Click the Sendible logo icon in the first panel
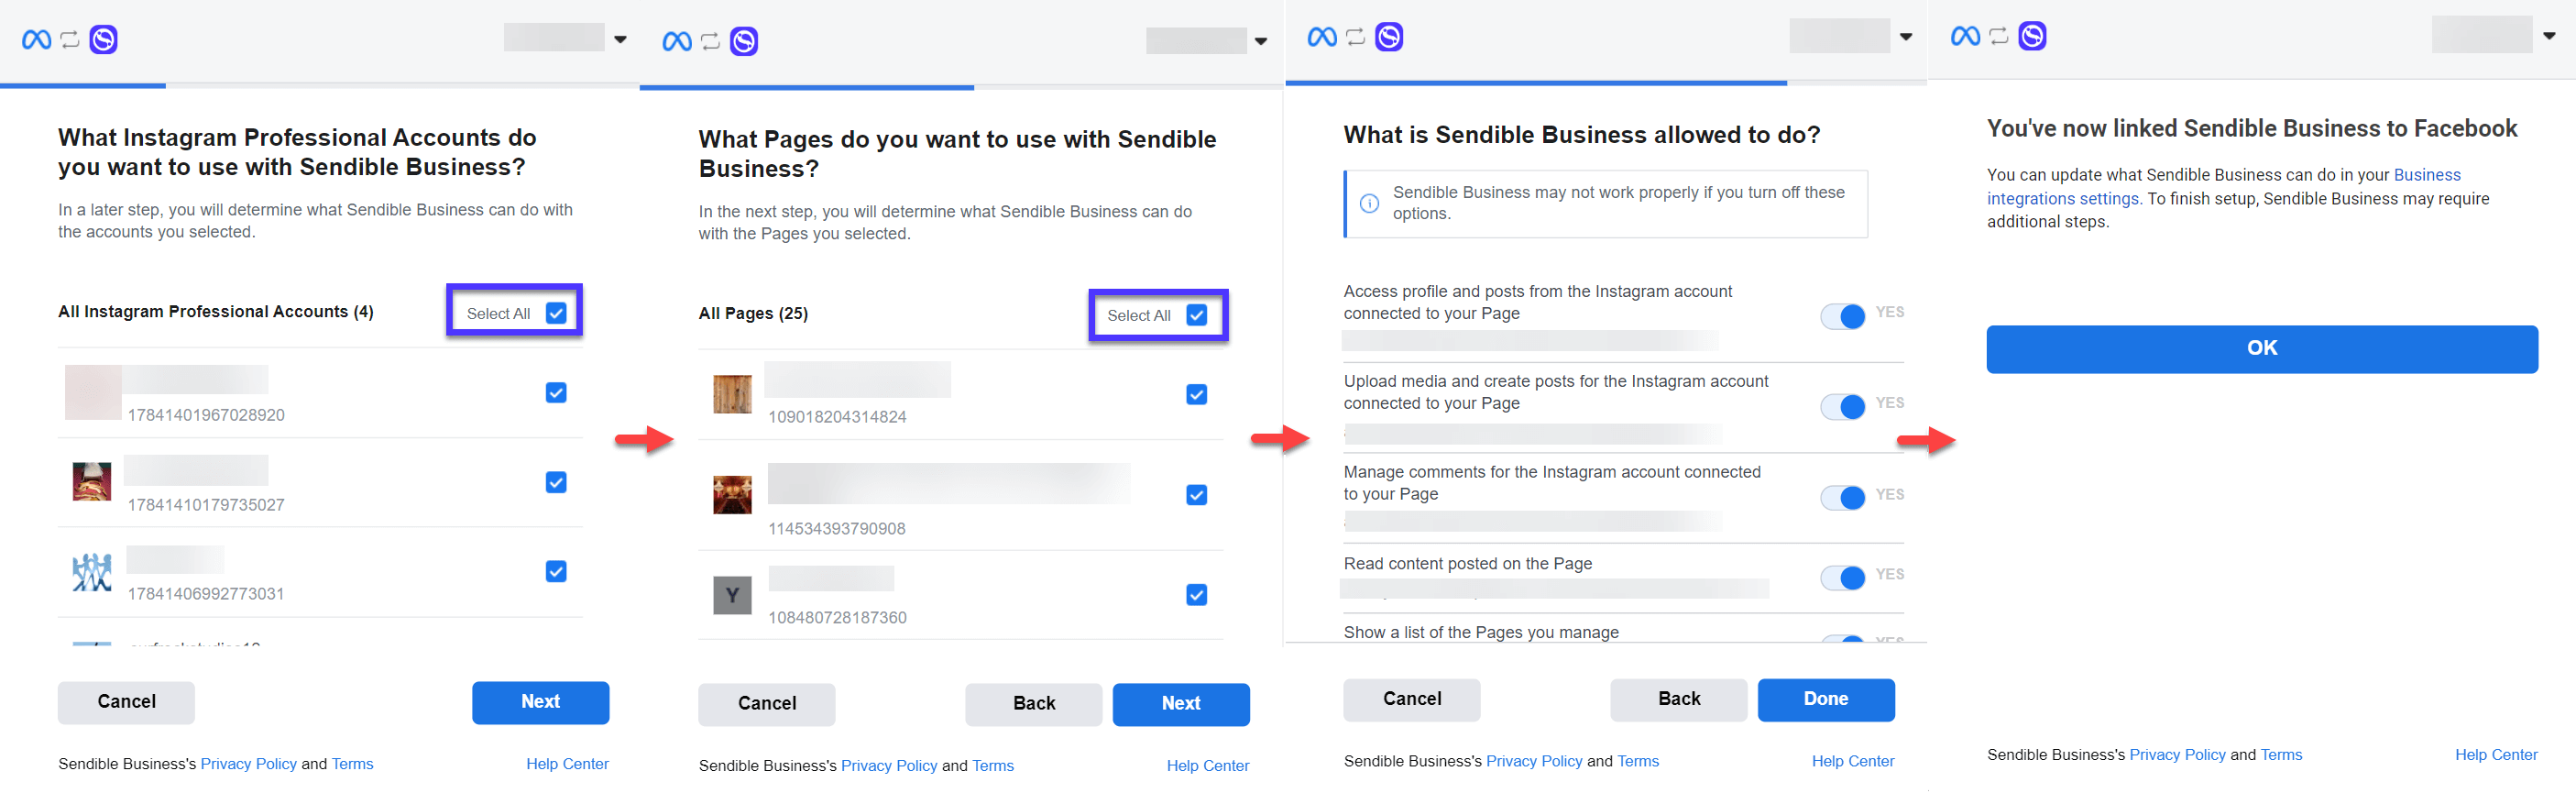Image resolution: width=2576 pixels, height=793 pixels. click(x=104, y=40)
